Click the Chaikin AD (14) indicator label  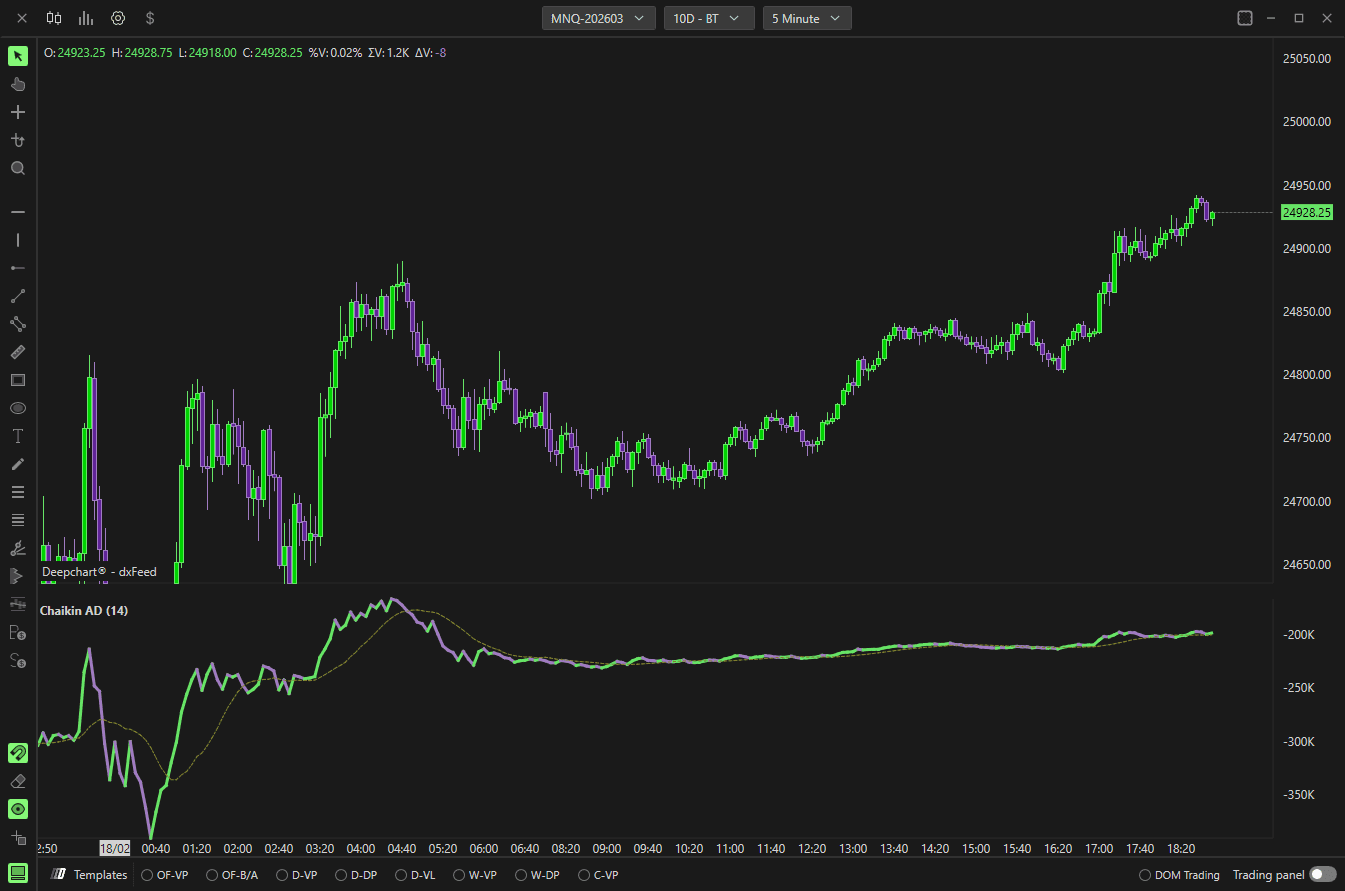[84, 610]
